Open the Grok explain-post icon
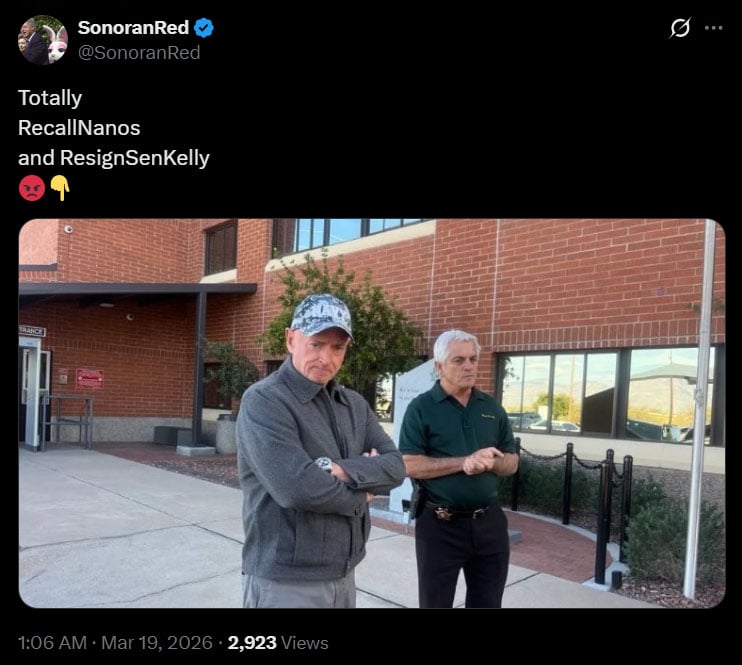The width and height of the screenshot is (742, 665). pos(680,27)
